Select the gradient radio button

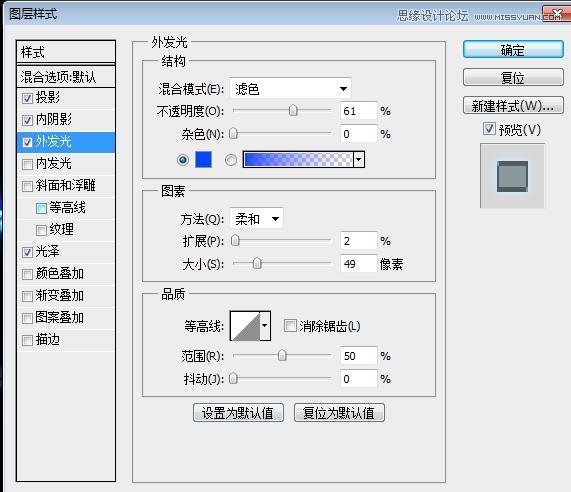click(231, 160)
